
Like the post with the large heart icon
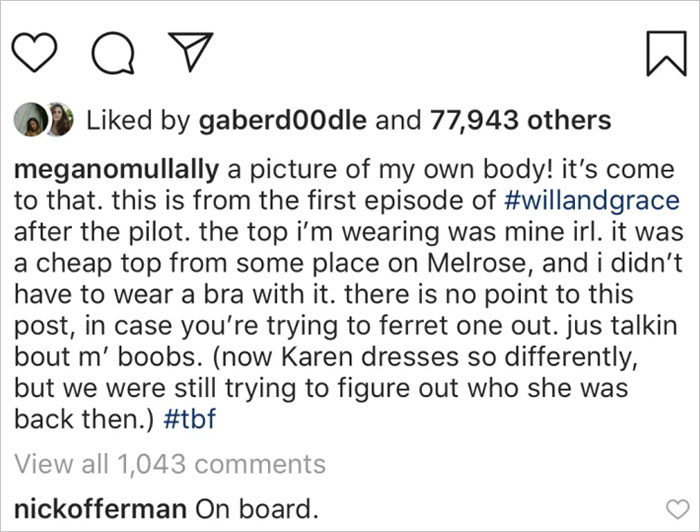39,51
